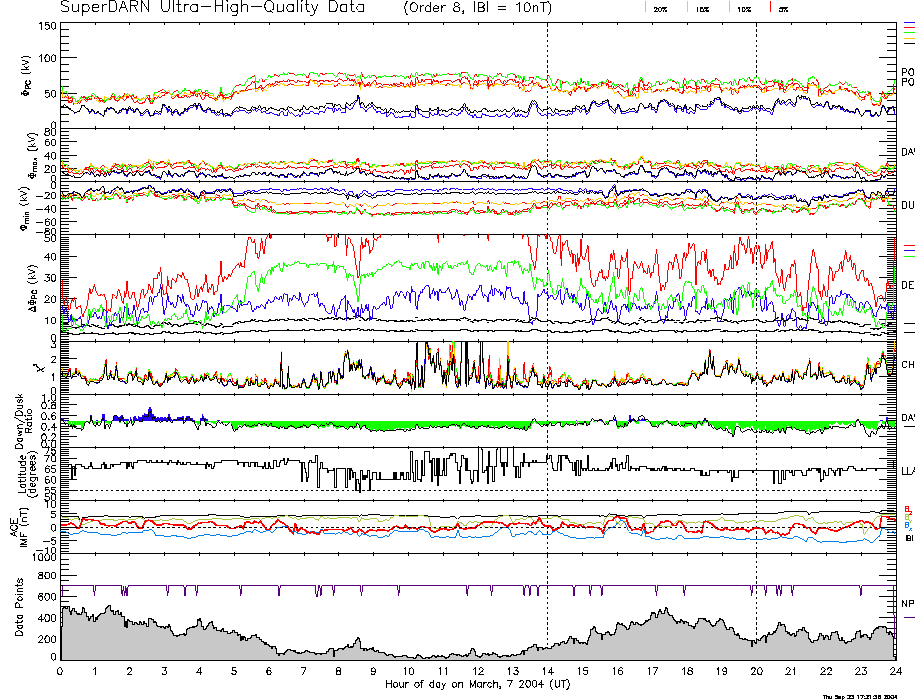The height and width of the screenshot is (700, 915).
Task: Click the black |B| legend label
Action: [x=909, y=538]
